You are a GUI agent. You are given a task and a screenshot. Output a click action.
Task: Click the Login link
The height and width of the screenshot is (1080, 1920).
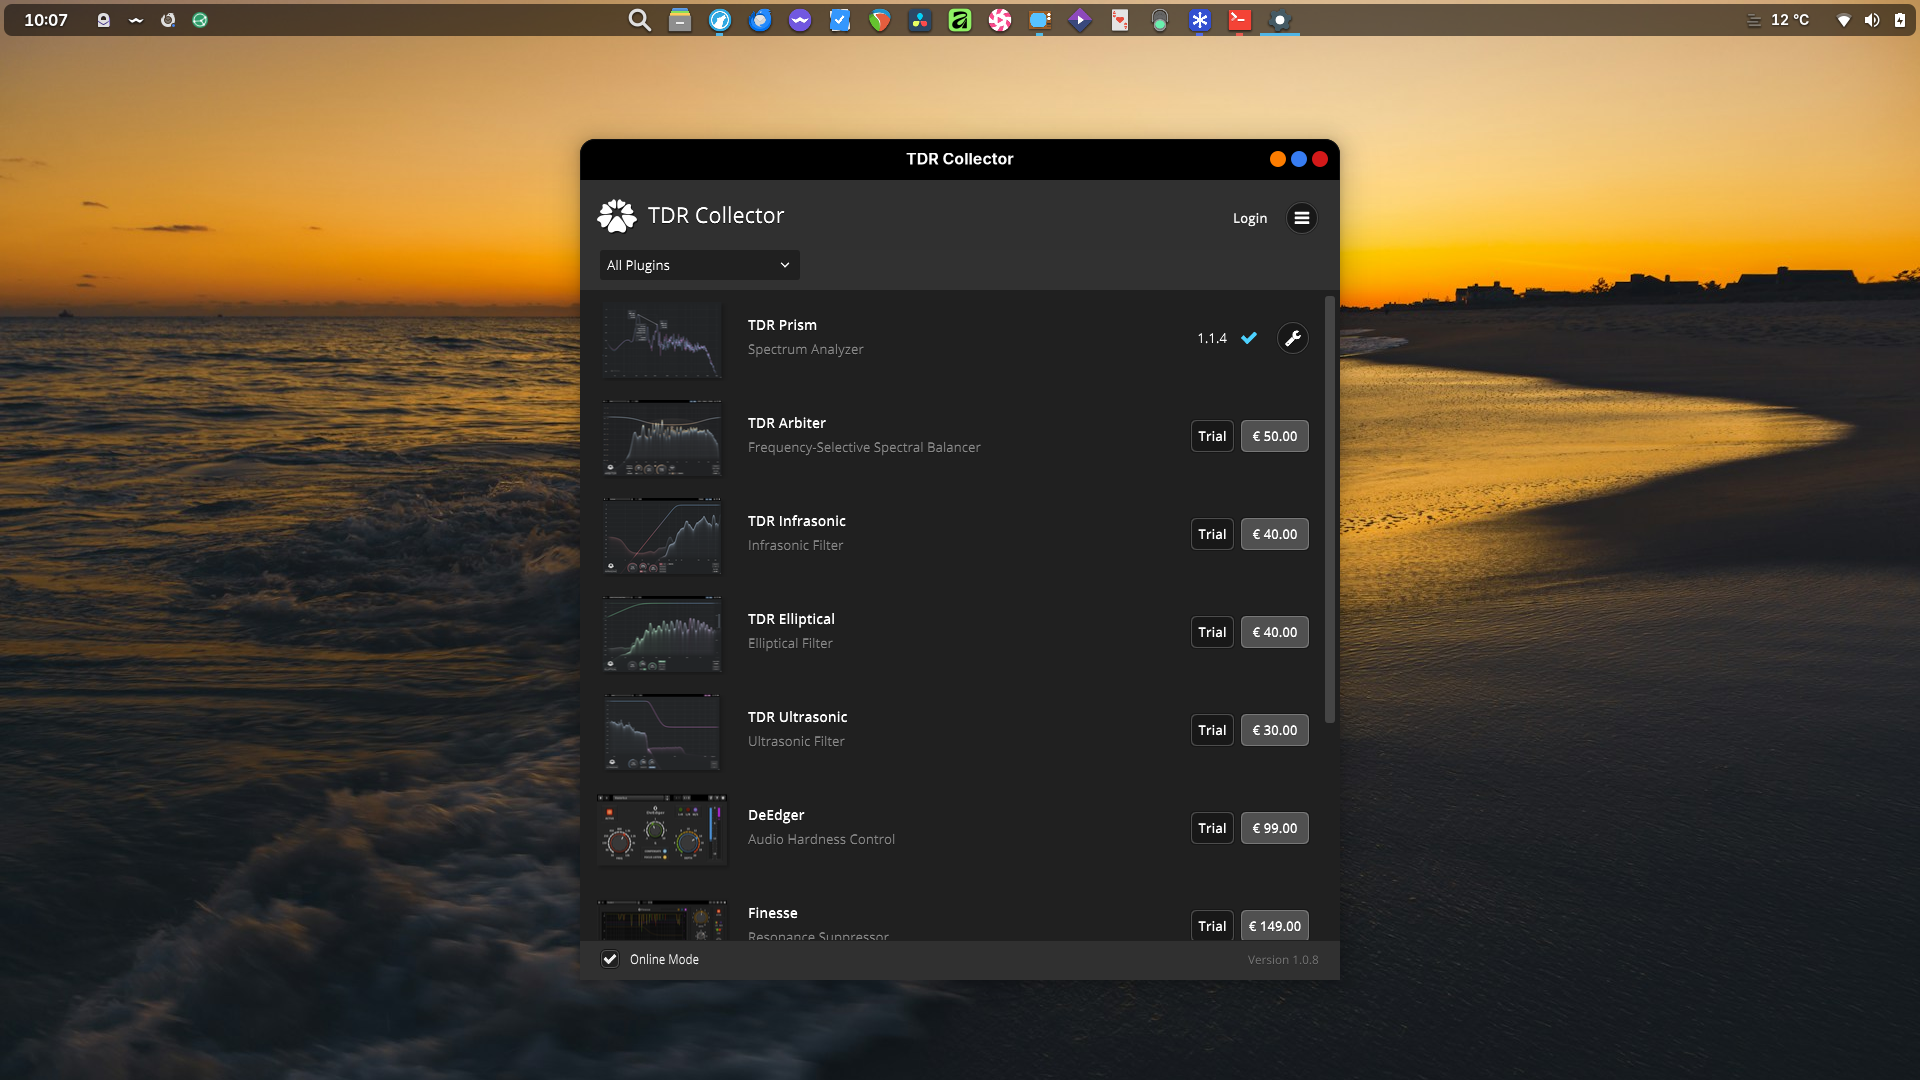click(x=1250, y=218)
